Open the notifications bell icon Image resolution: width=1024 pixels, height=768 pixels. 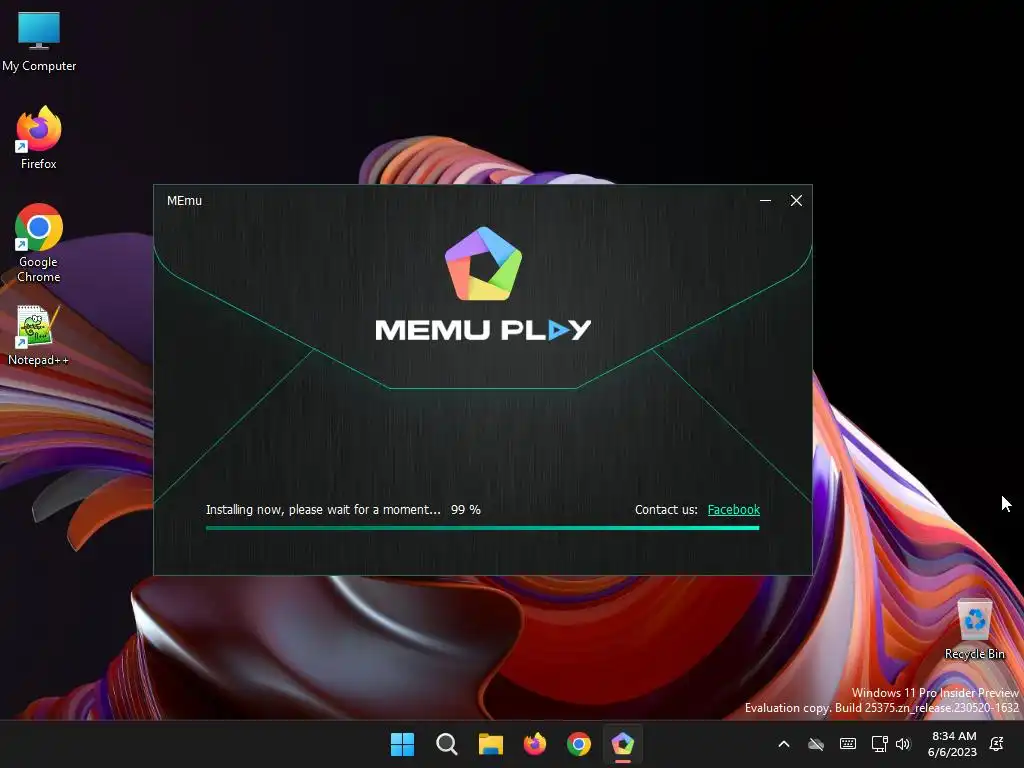[997, 744]
